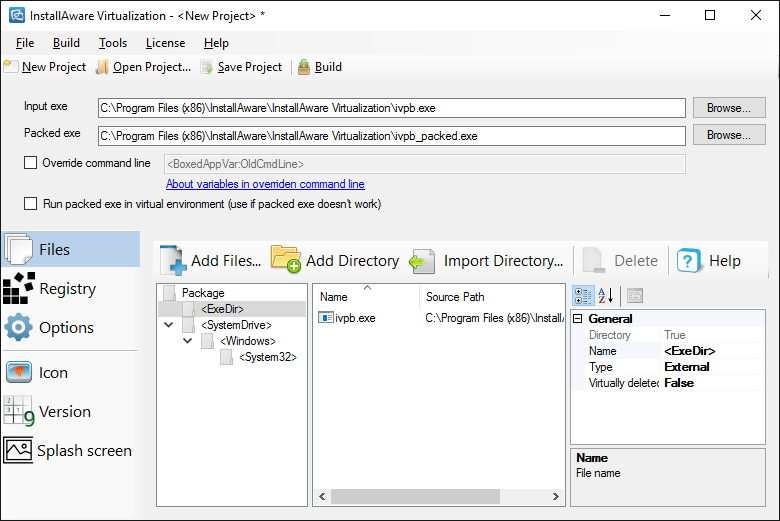Tick Run packed exe in virtual environment

(31, 204)
